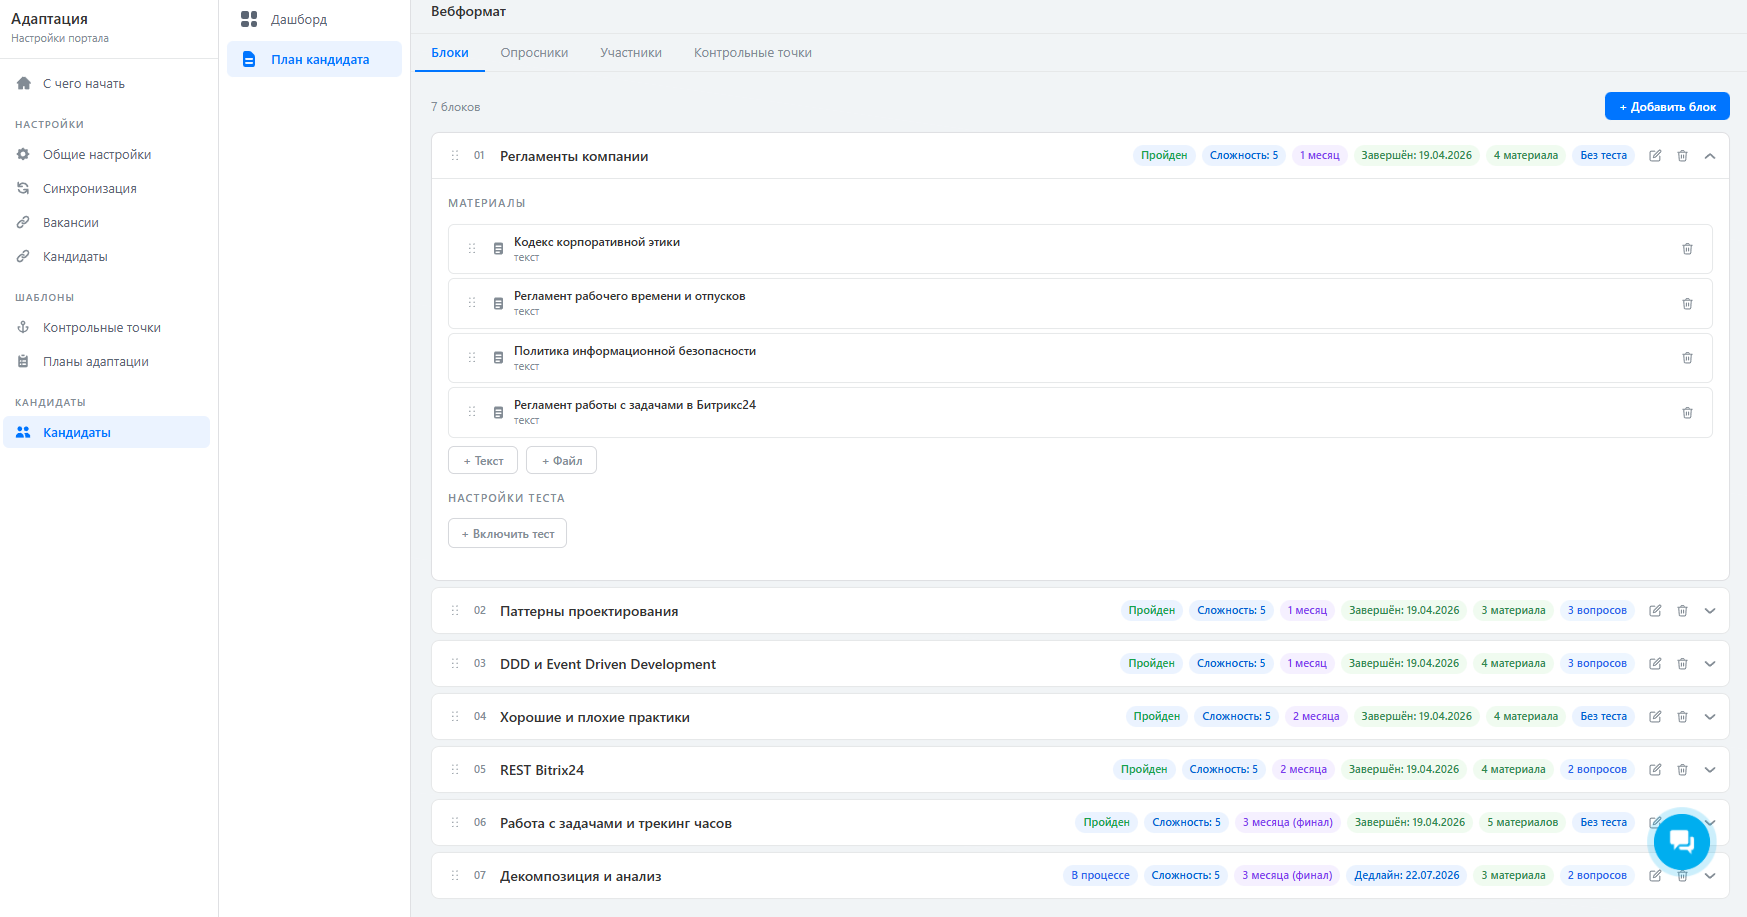Viewport: 1747px width, 917px height.
Task: Expand the Паттерны проектирования block
Action: point(1710,611)
